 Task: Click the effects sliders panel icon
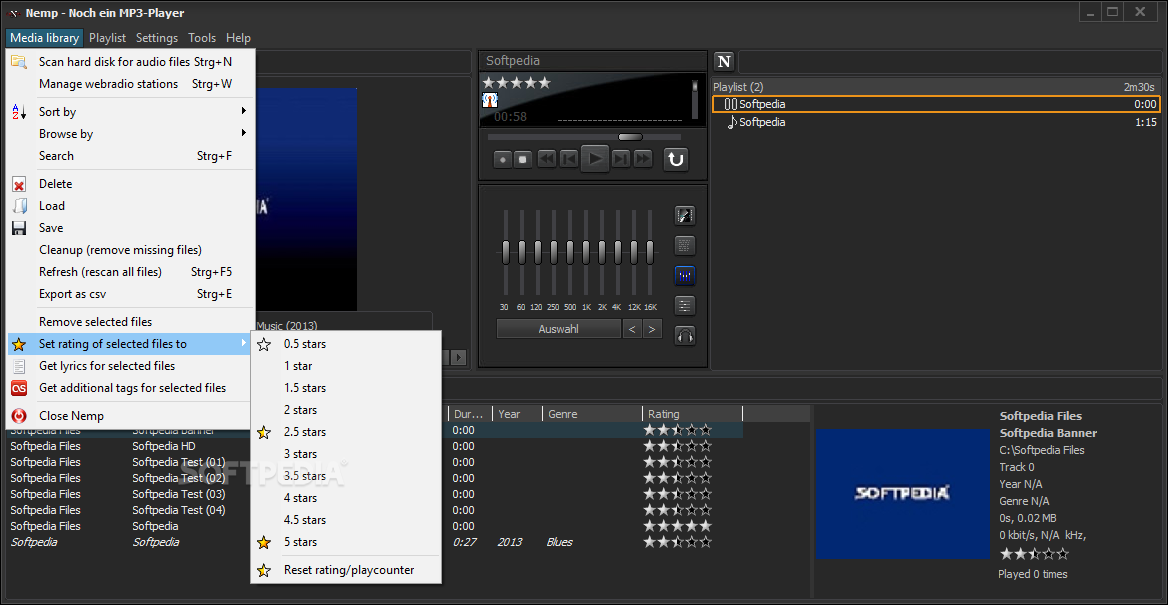685,305
